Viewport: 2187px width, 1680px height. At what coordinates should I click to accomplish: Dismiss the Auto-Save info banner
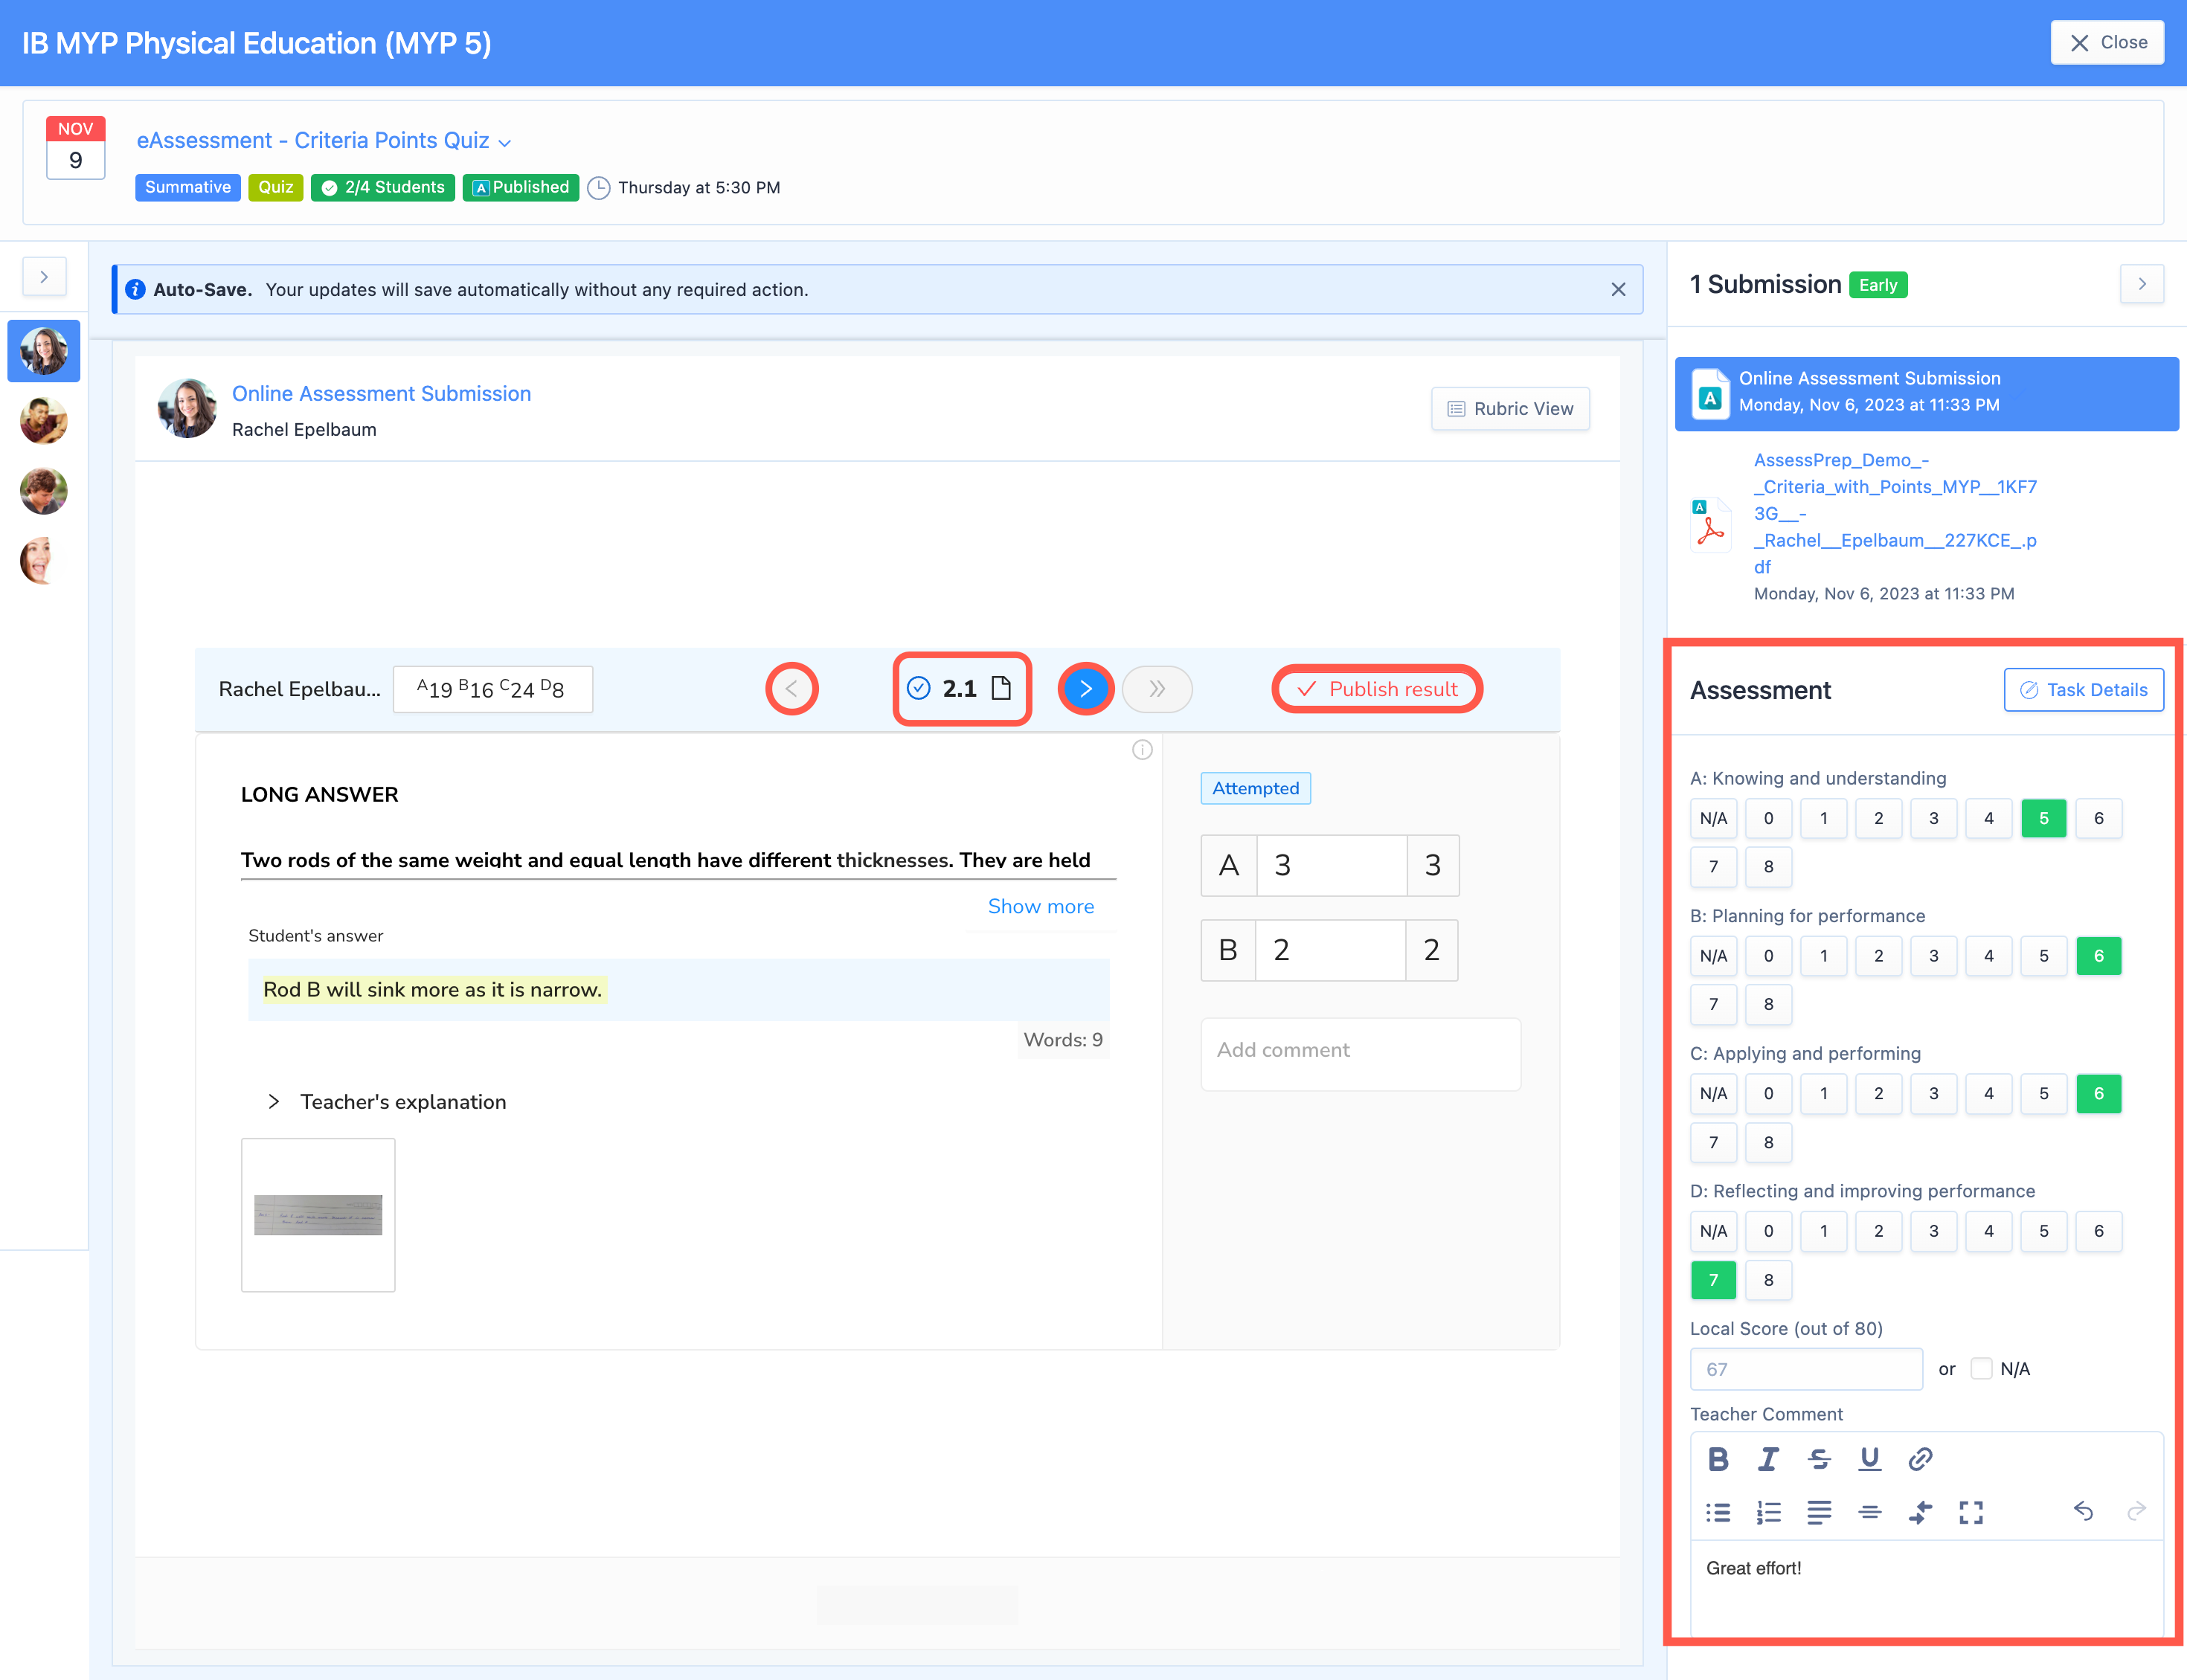click(x=1618, y=290)
